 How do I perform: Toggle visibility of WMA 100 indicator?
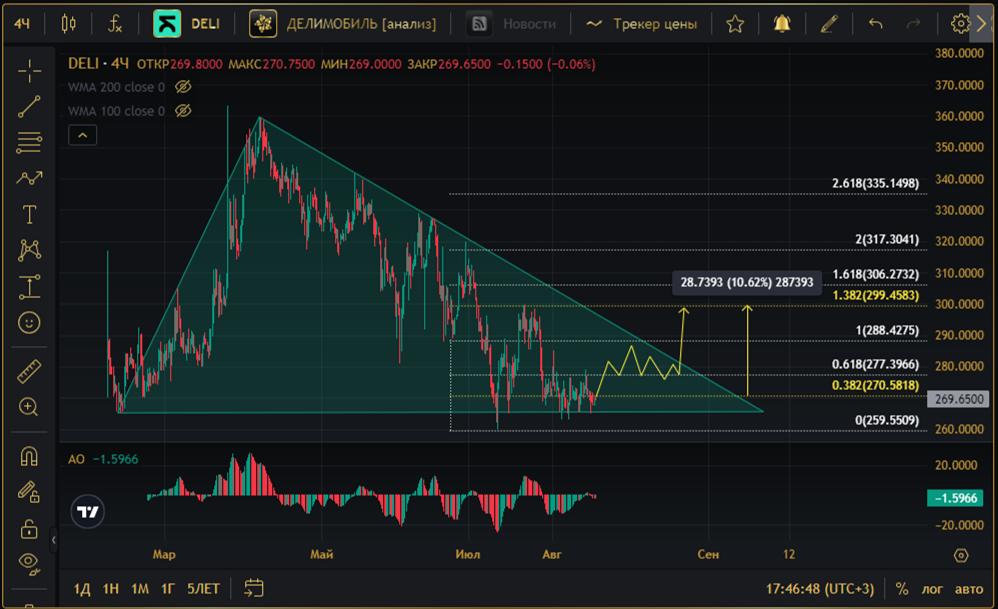(x=183, y=111)
